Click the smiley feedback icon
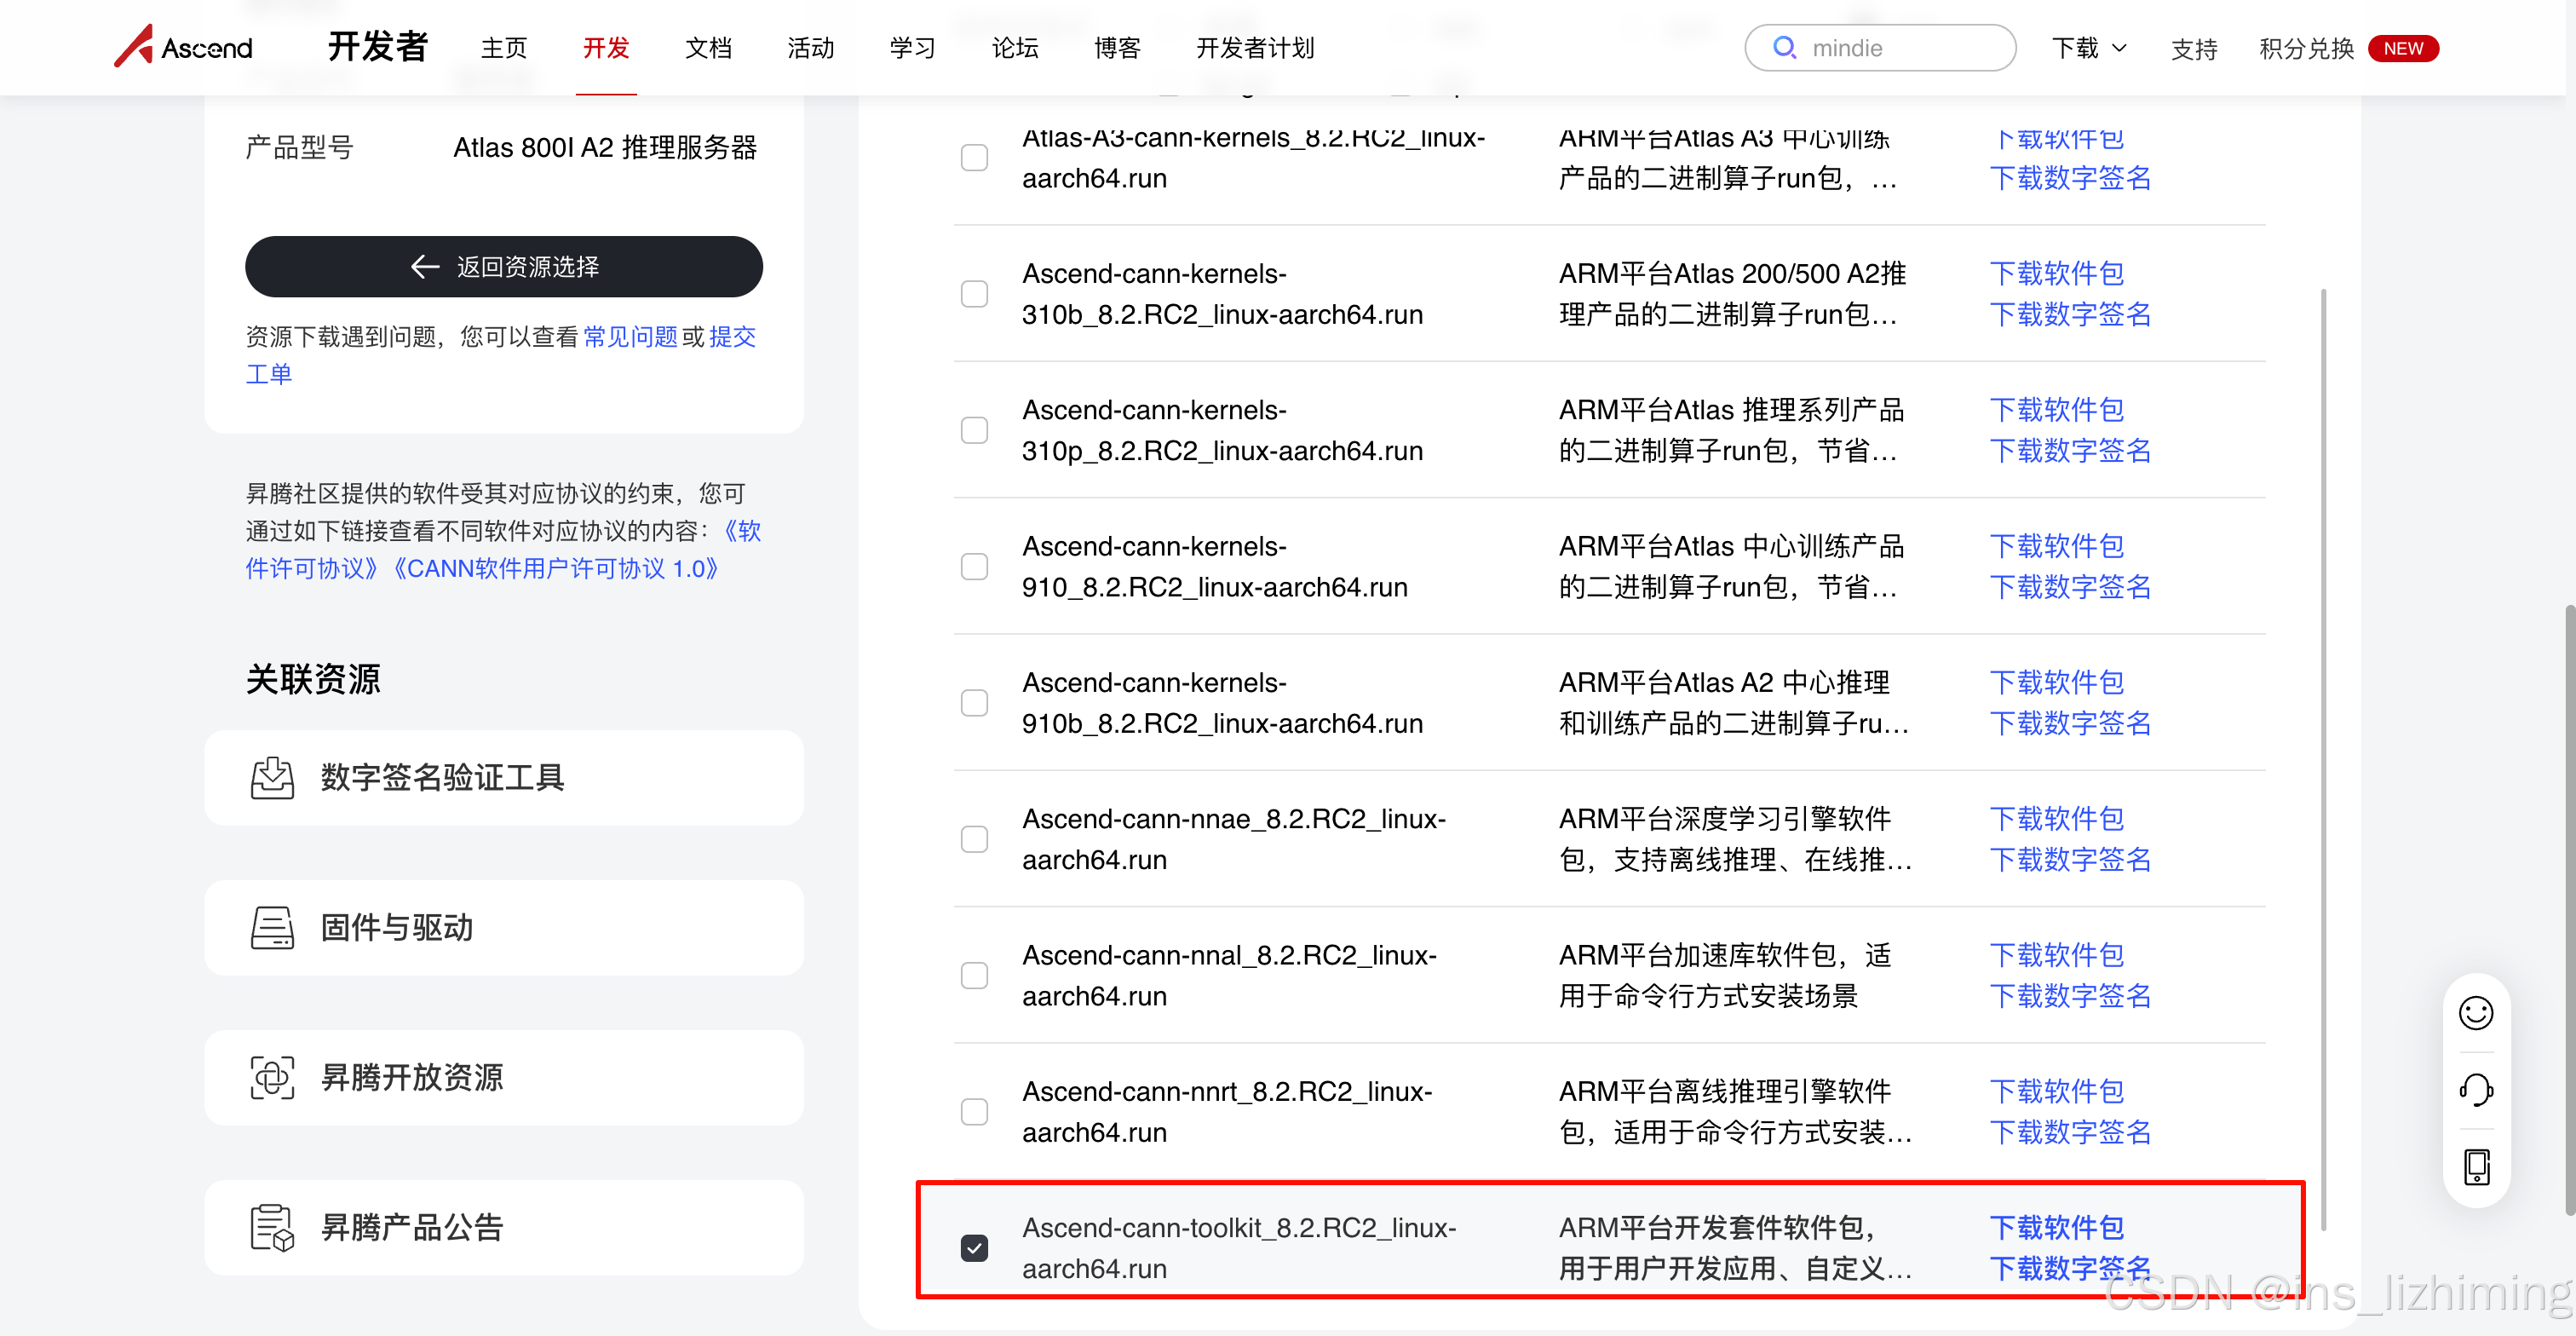Image resolution: width=2576 pixels, height=1336 pixels. tap(2475, 1013)
